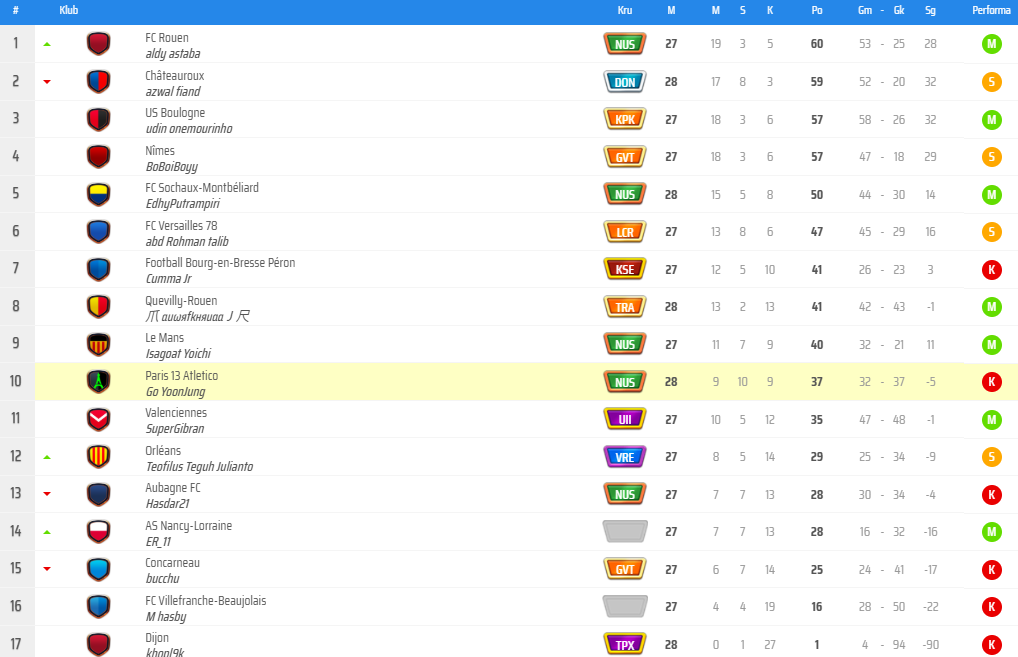The image size is (1018, 657).
Task: Open the FC Sochaux-Montbéliard club page
Action: [x=202, y=188]
